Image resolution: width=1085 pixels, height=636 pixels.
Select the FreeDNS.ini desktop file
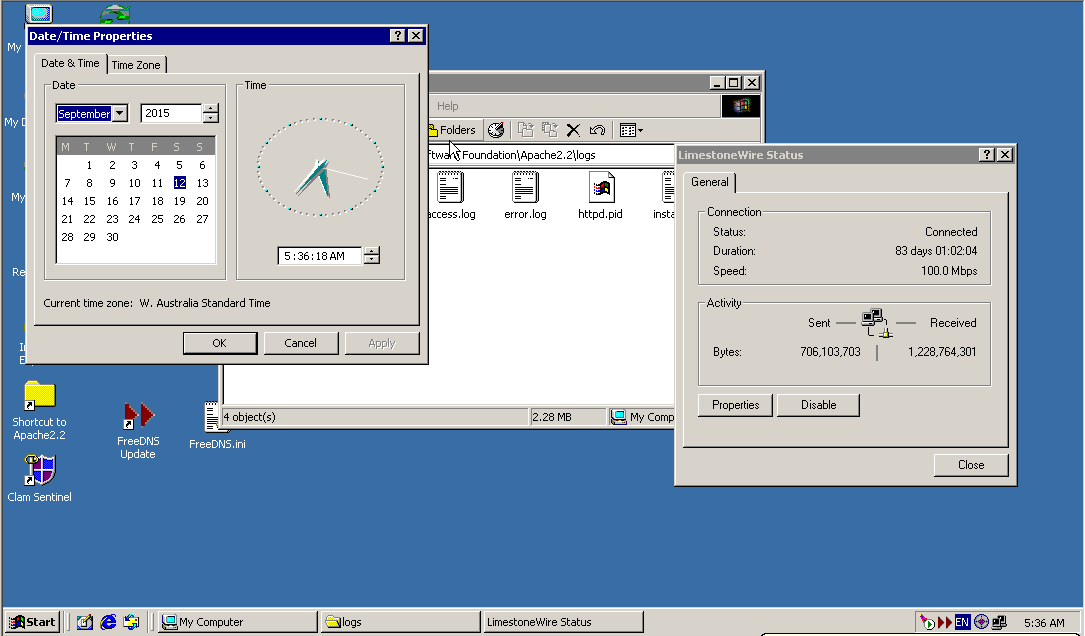pos(217,426)
